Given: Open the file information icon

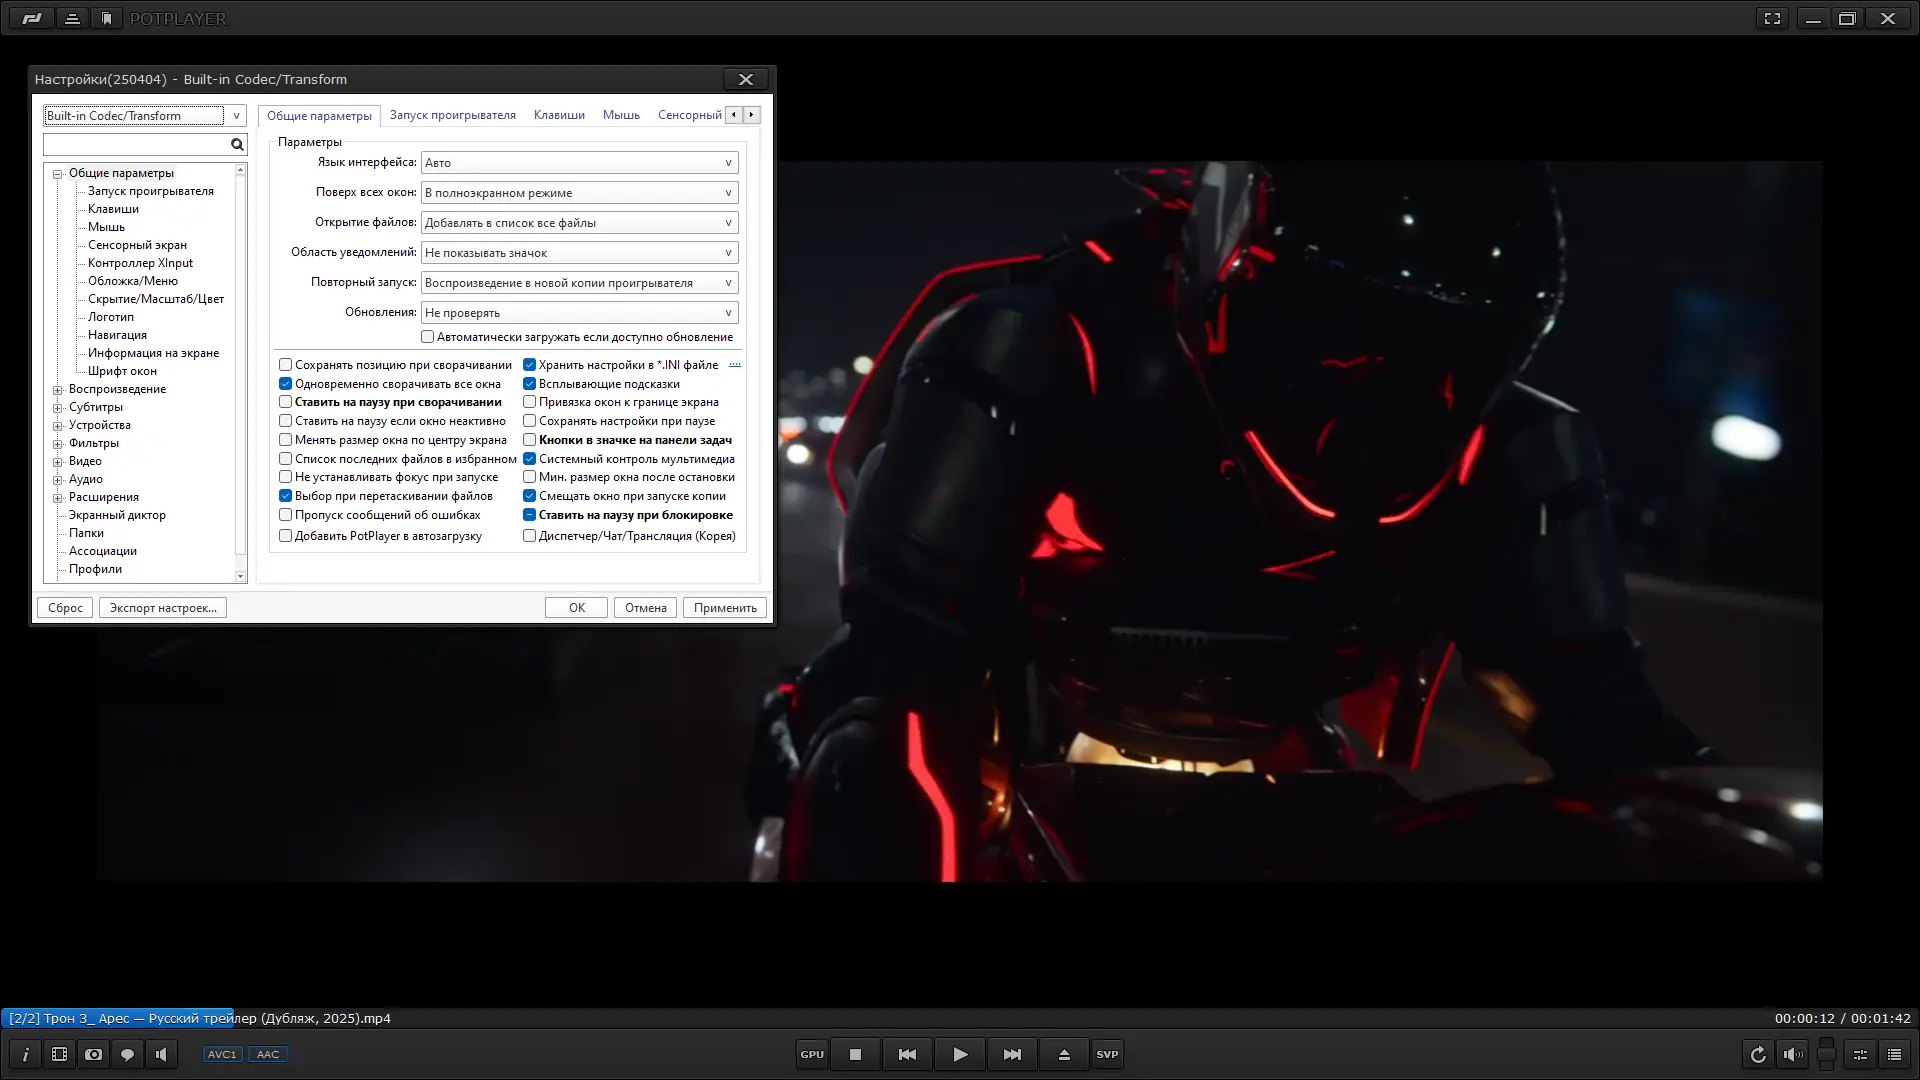Looking at the screenshot, I should point(26,1054).
